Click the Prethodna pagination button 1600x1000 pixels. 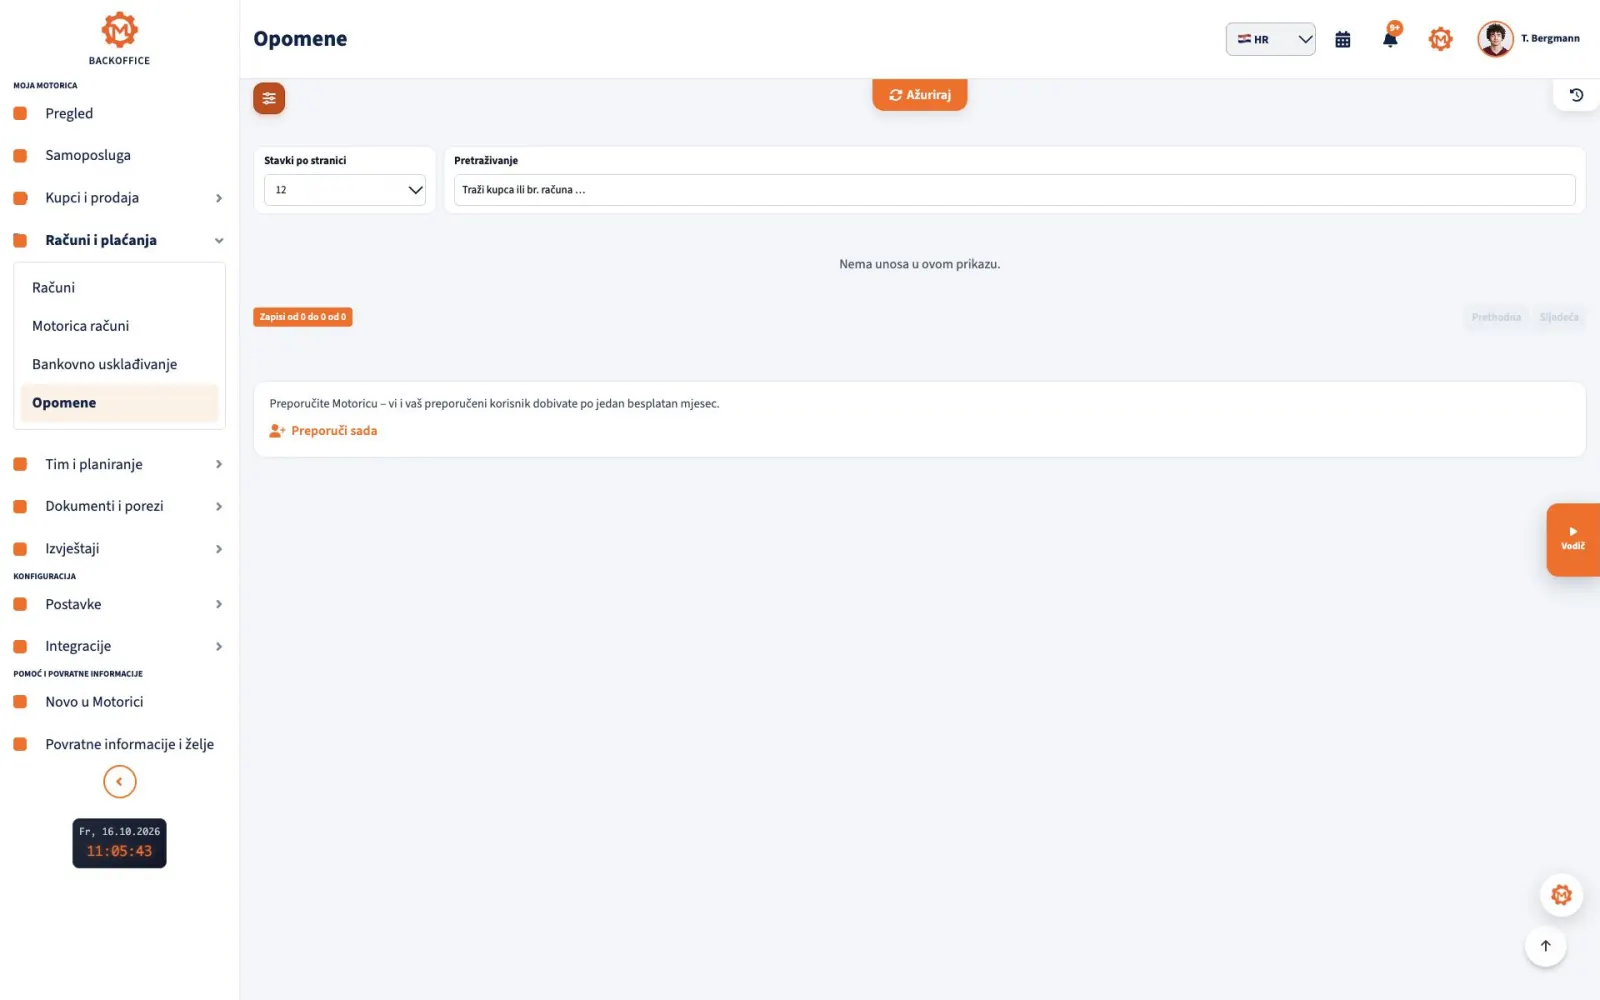[1496, 317]
